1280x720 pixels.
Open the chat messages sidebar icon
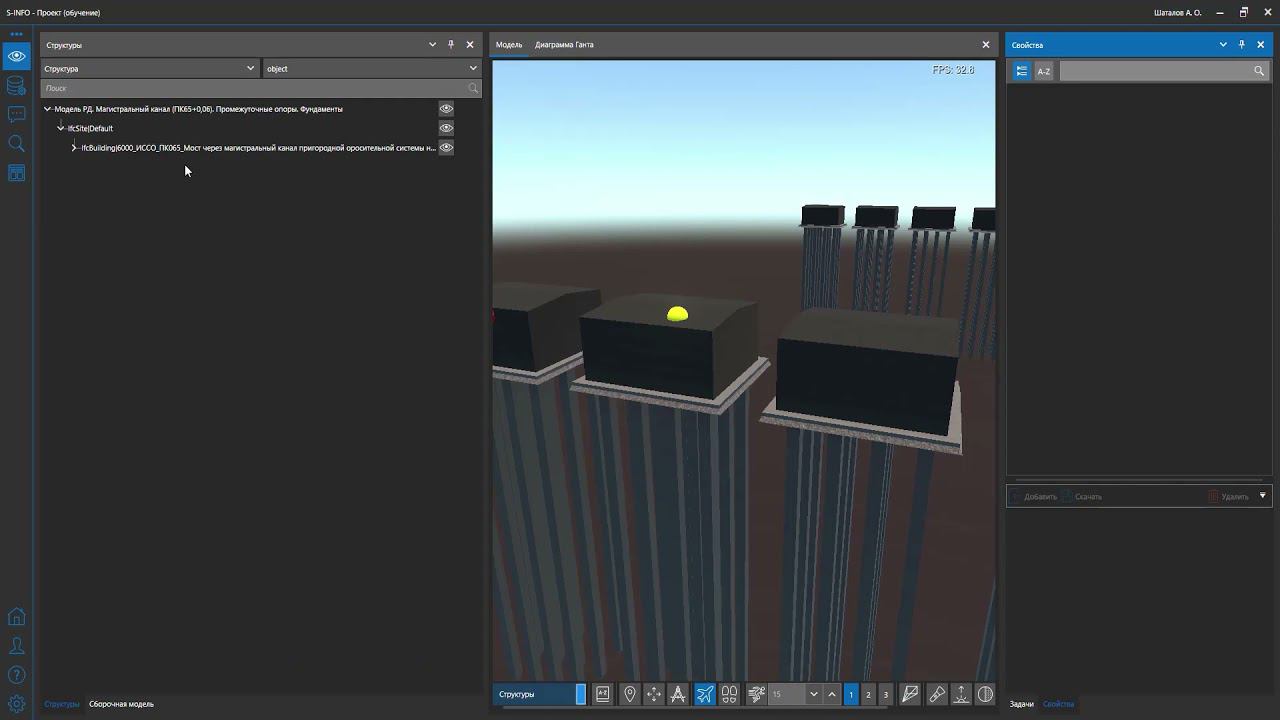[16, 114]
